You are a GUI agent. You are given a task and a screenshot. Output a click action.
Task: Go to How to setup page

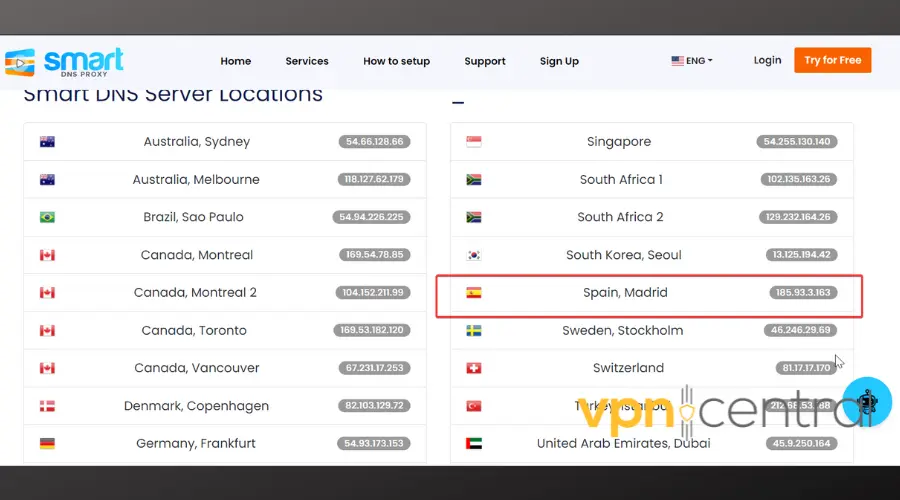point(397,61)
